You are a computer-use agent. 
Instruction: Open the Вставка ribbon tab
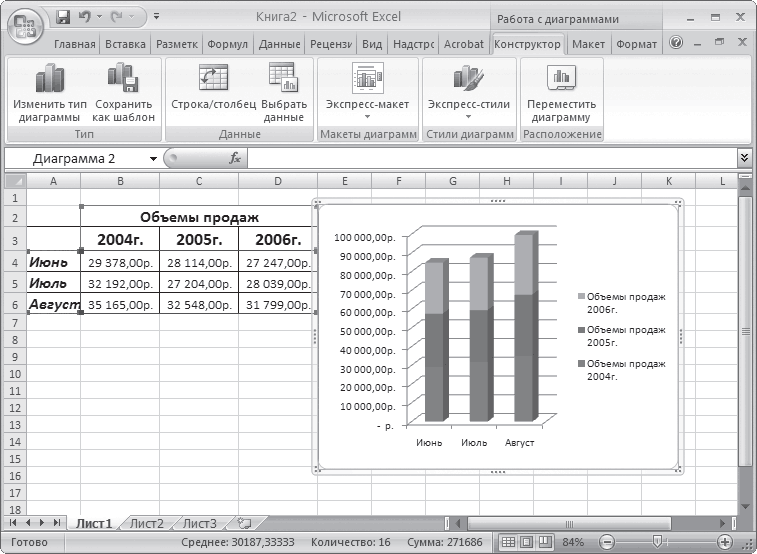[125, 44]
